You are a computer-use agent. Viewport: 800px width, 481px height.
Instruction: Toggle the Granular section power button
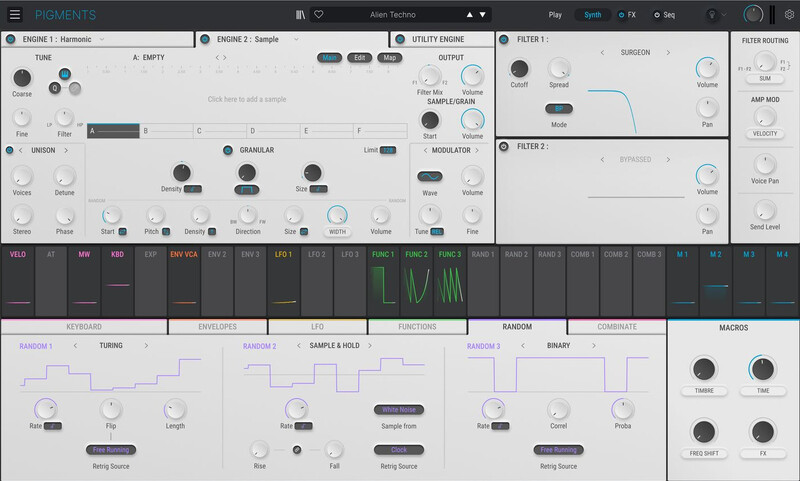(x=228, y=150)
